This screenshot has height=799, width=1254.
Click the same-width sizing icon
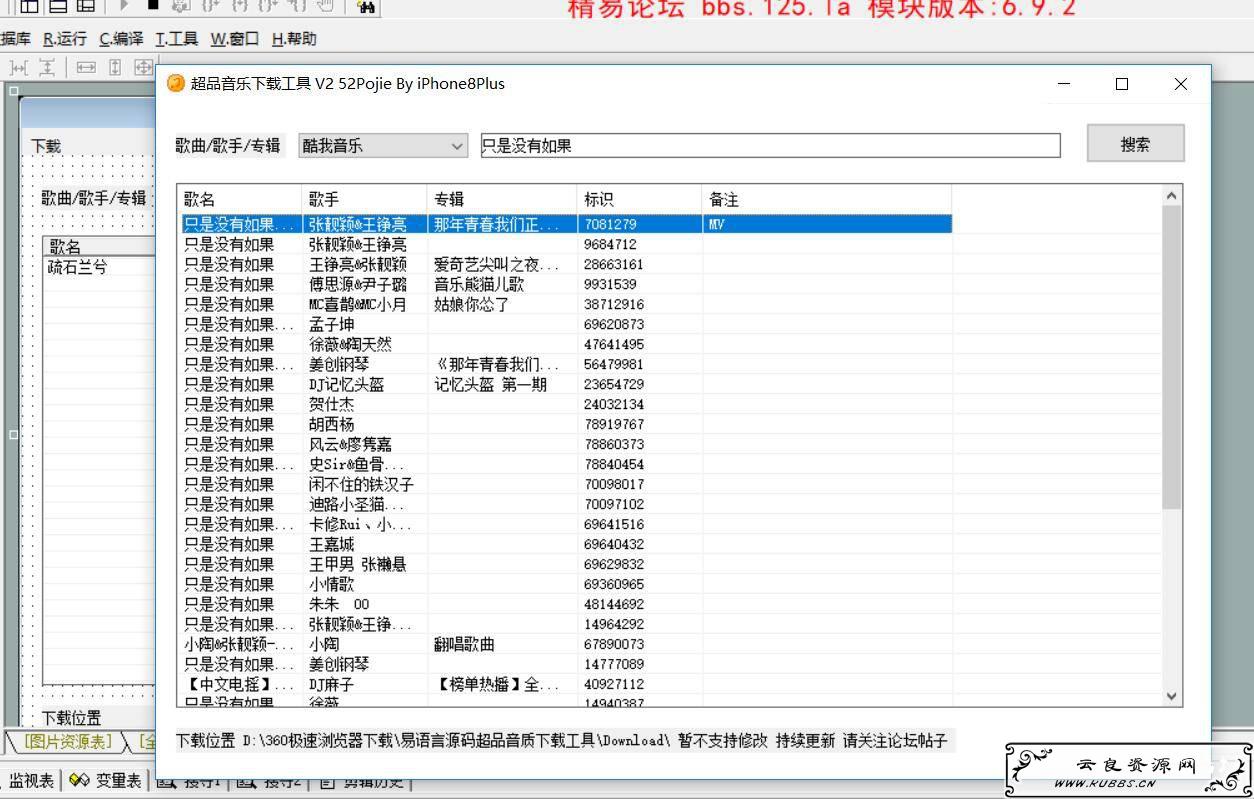(86, 68)
